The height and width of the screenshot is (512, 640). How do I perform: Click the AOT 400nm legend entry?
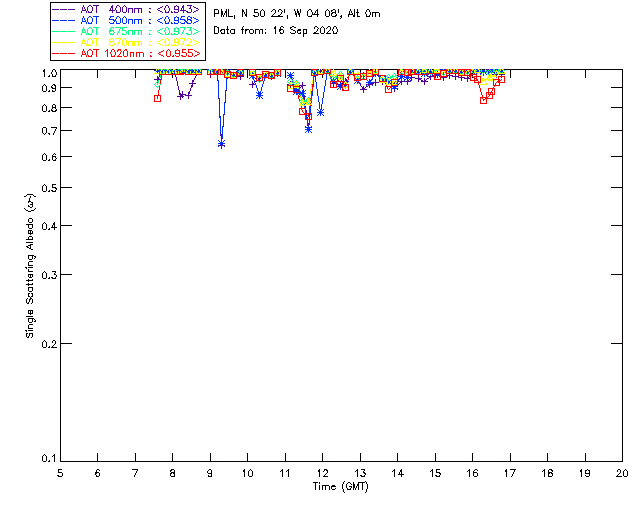pyautogui.click(x=126, y=9)
